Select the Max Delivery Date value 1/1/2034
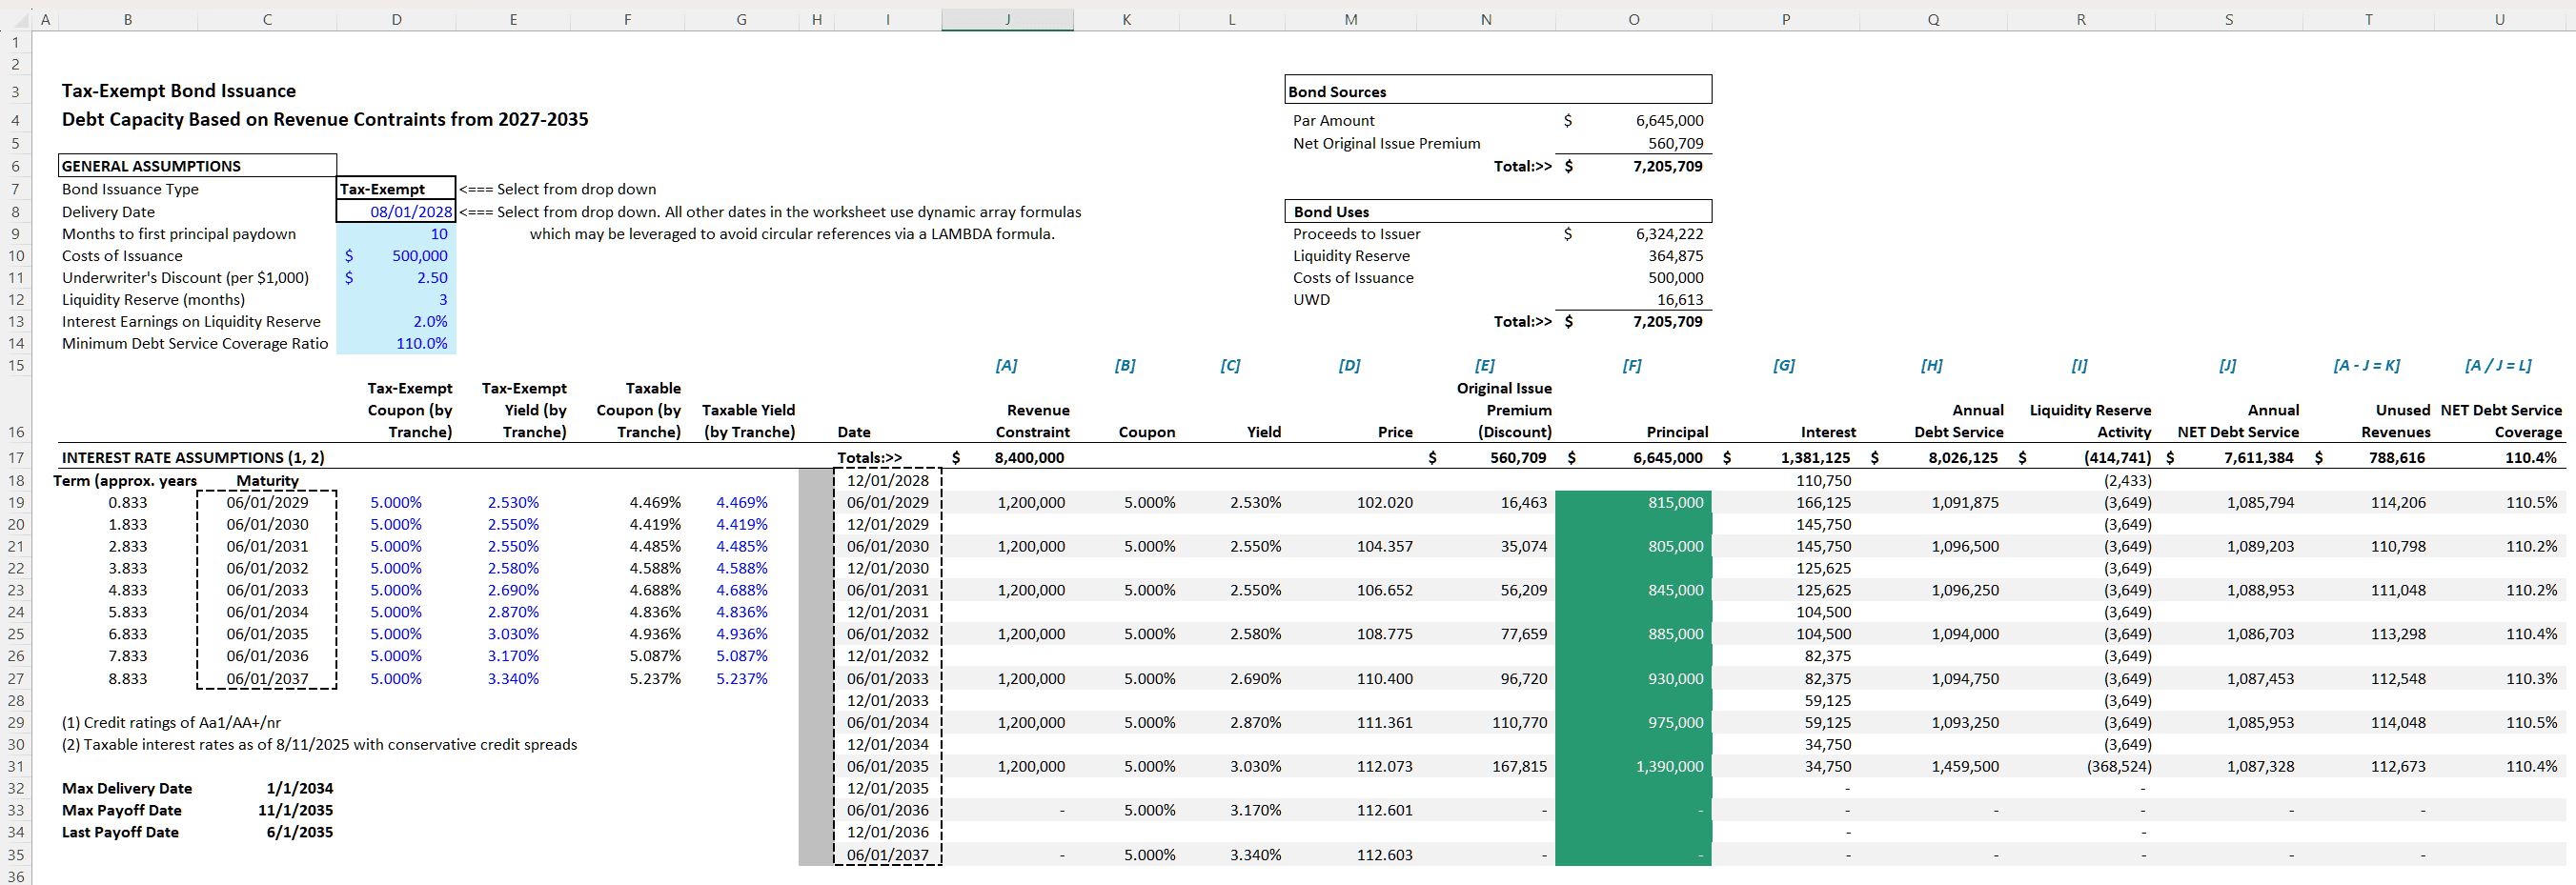This screenshot has width=2576, height=885. pos(300,789)
